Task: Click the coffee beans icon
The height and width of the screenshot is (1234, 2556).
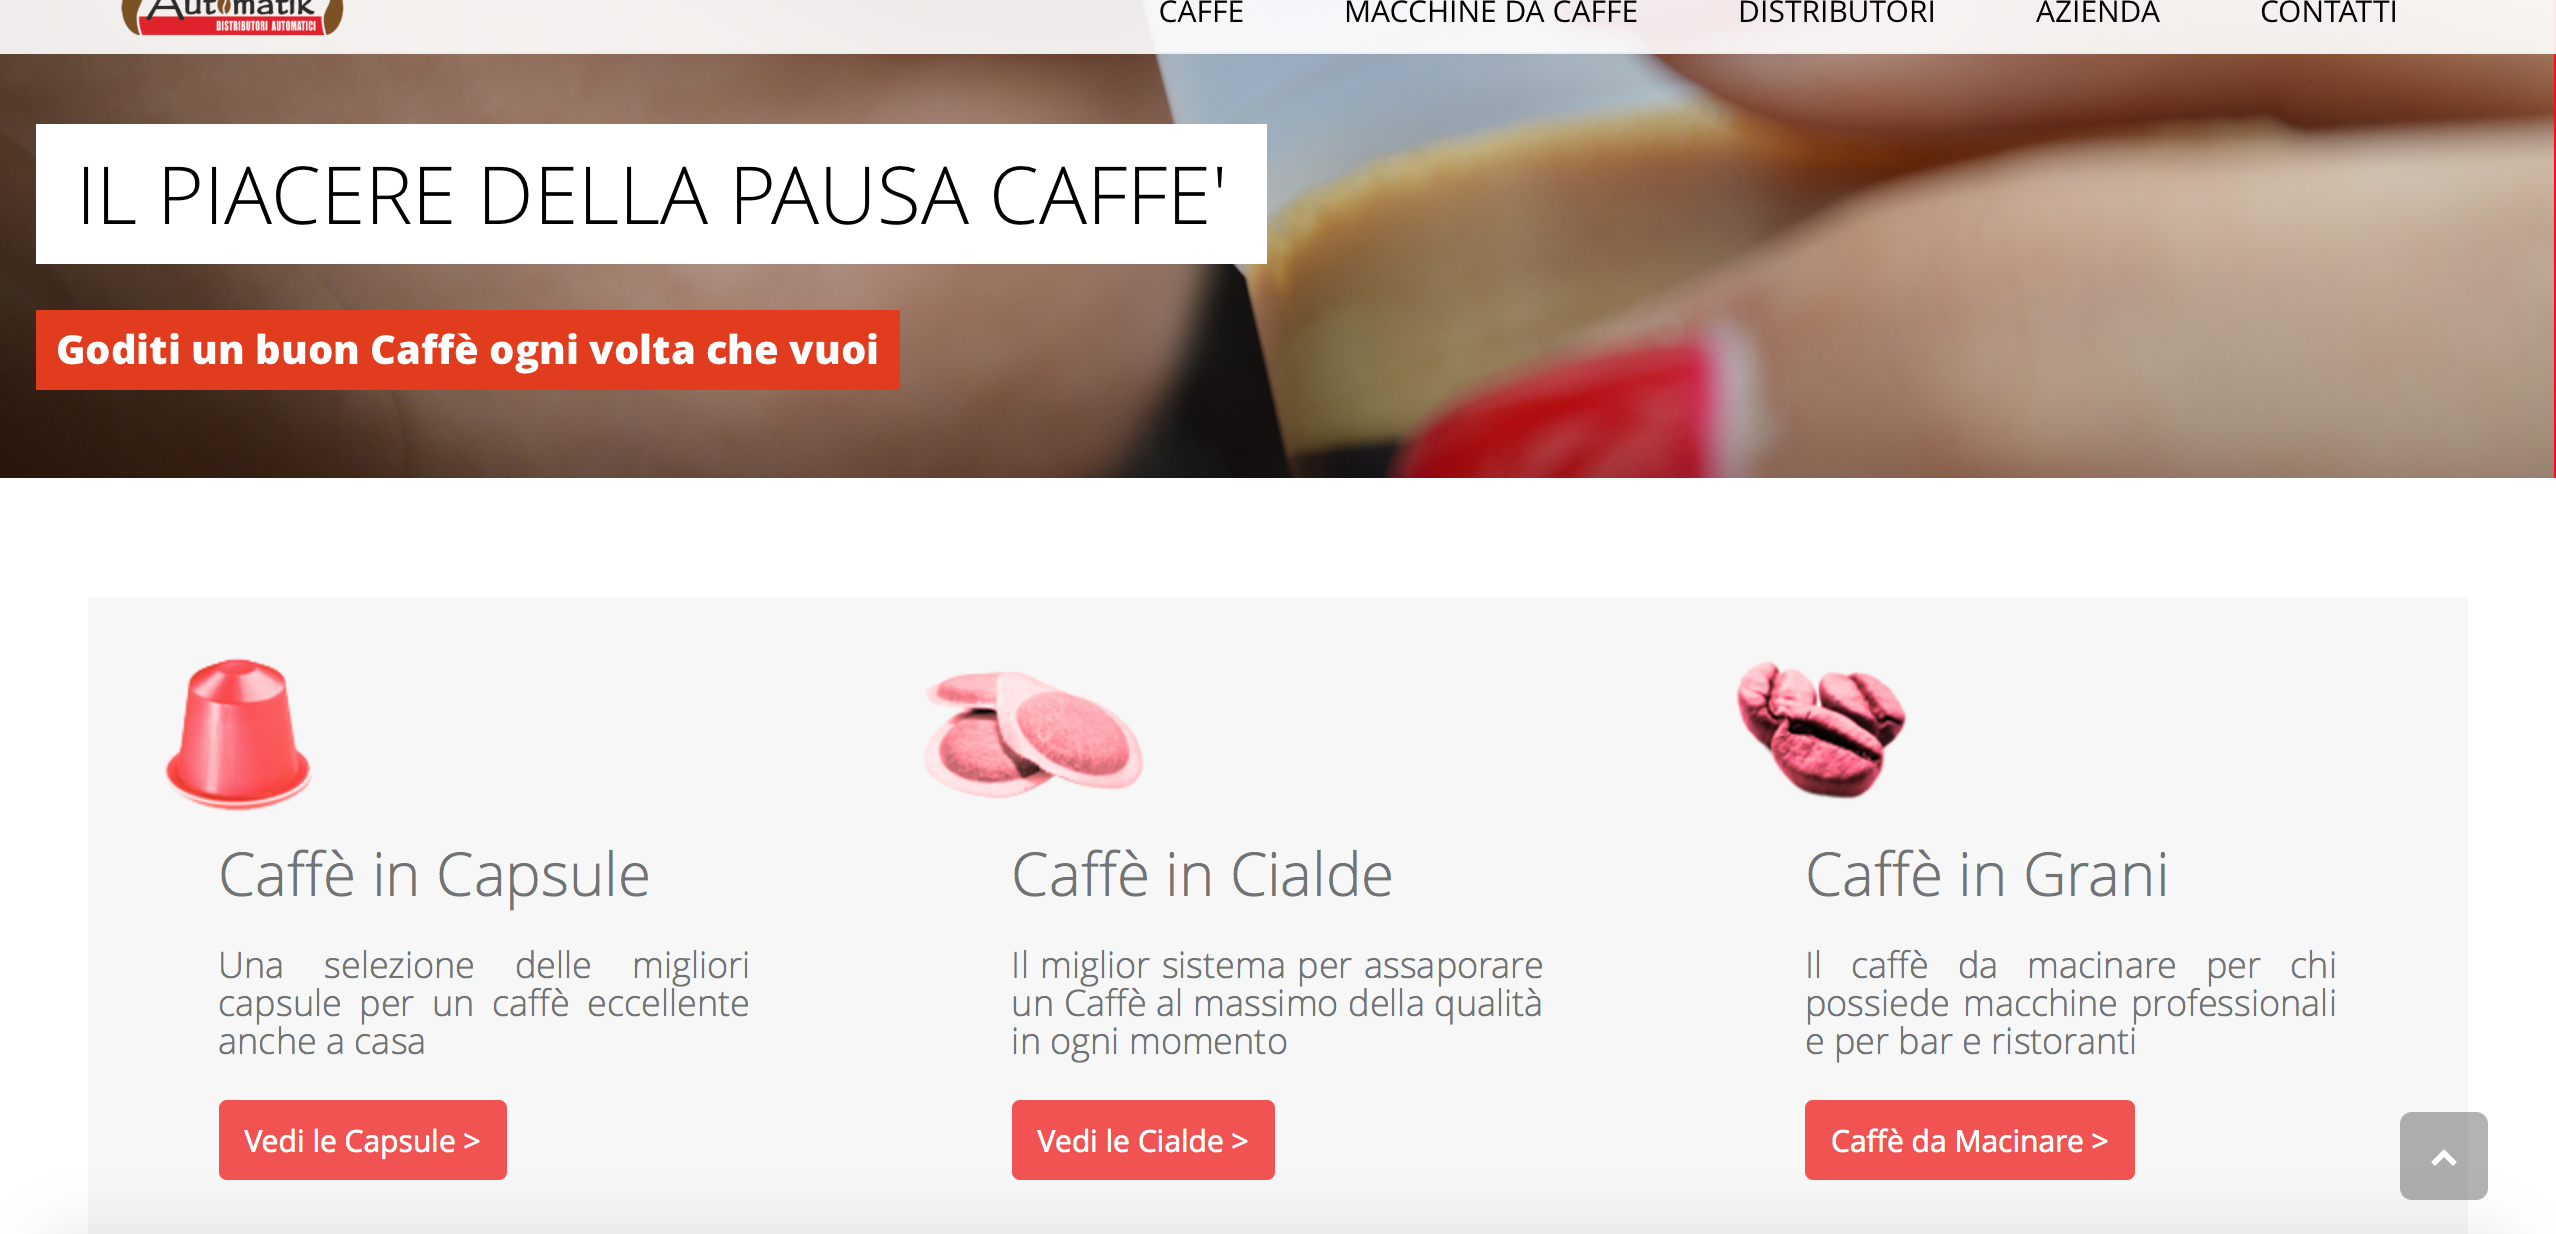Action: (x=1821, y=729)
